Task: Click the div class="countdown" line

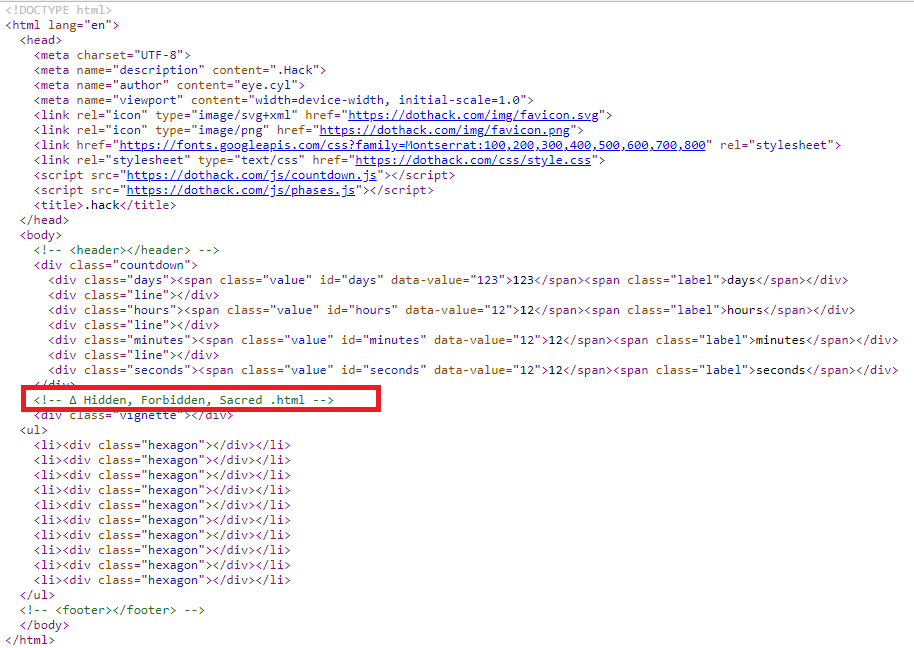Action: 115,265
